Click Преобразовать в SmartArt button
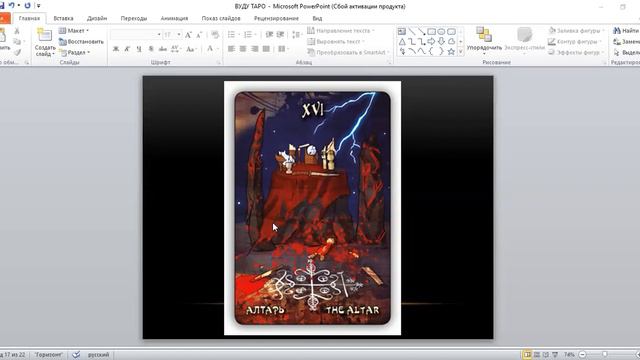The image size is (640, 360). tap(347, 52)
